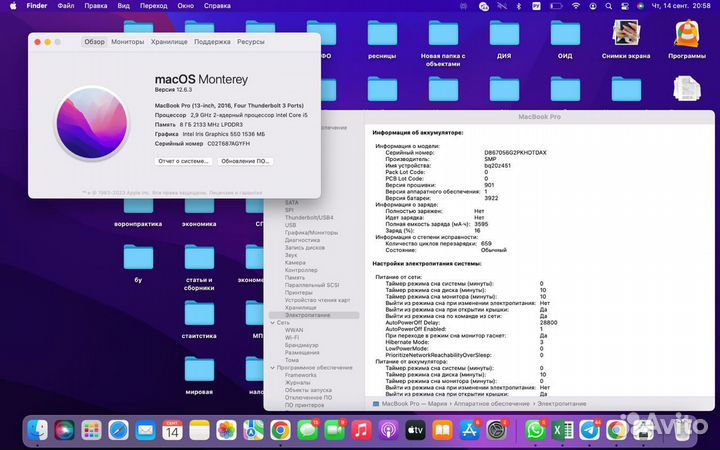This screenshot has width=720, height=450.
Task: Select Thunderbolt/USB4 in the sidebar
Action: click(309, 218)
